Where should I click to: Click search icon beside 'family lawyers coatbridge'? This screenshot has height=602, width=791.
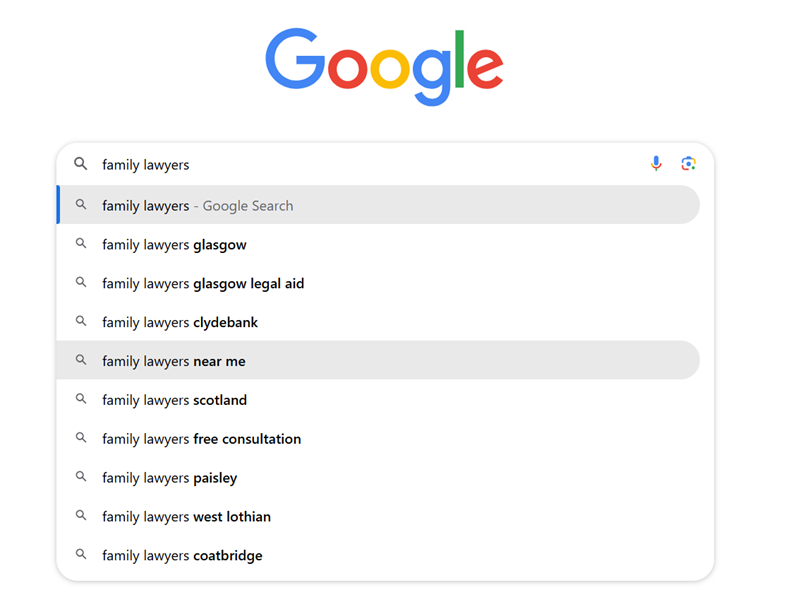pos(81,554)
